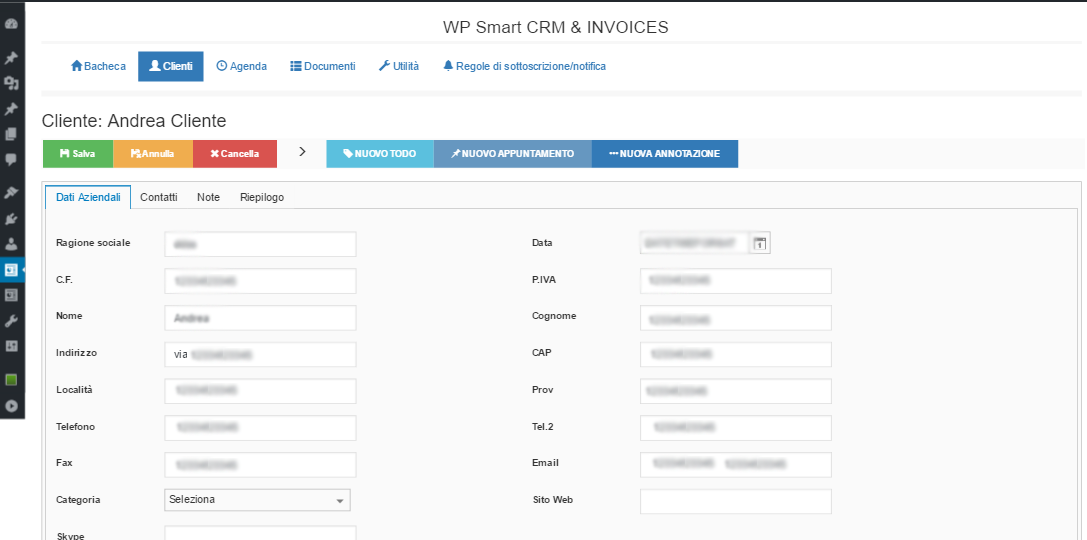Click the Sito Web input field
Image resolution: width=1087 pixels, height=540 pixels.
tap(735, 501)
